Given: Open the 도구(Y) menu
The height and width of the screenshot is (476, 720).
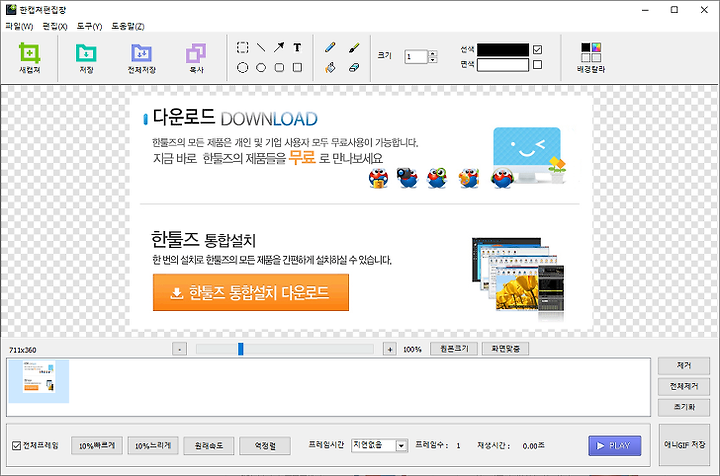Looking at the screenshot, I should [89, 26].
